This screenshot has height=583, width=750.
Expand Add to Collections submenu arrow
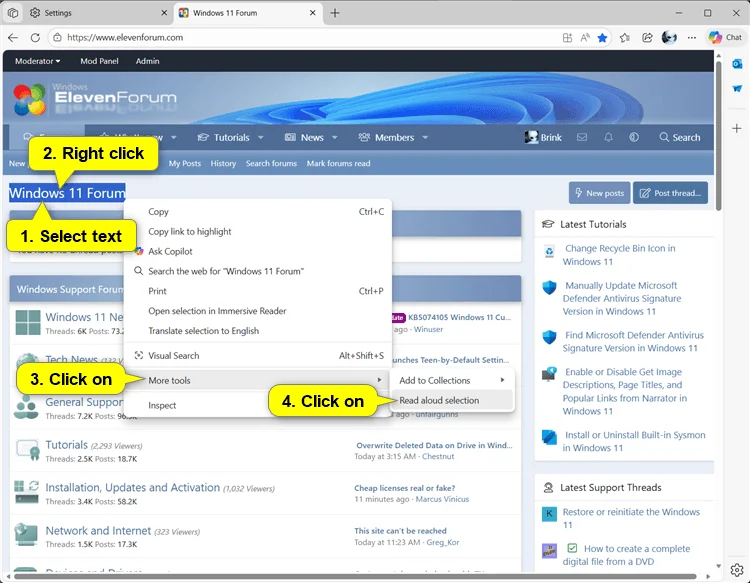coord(502,380)
